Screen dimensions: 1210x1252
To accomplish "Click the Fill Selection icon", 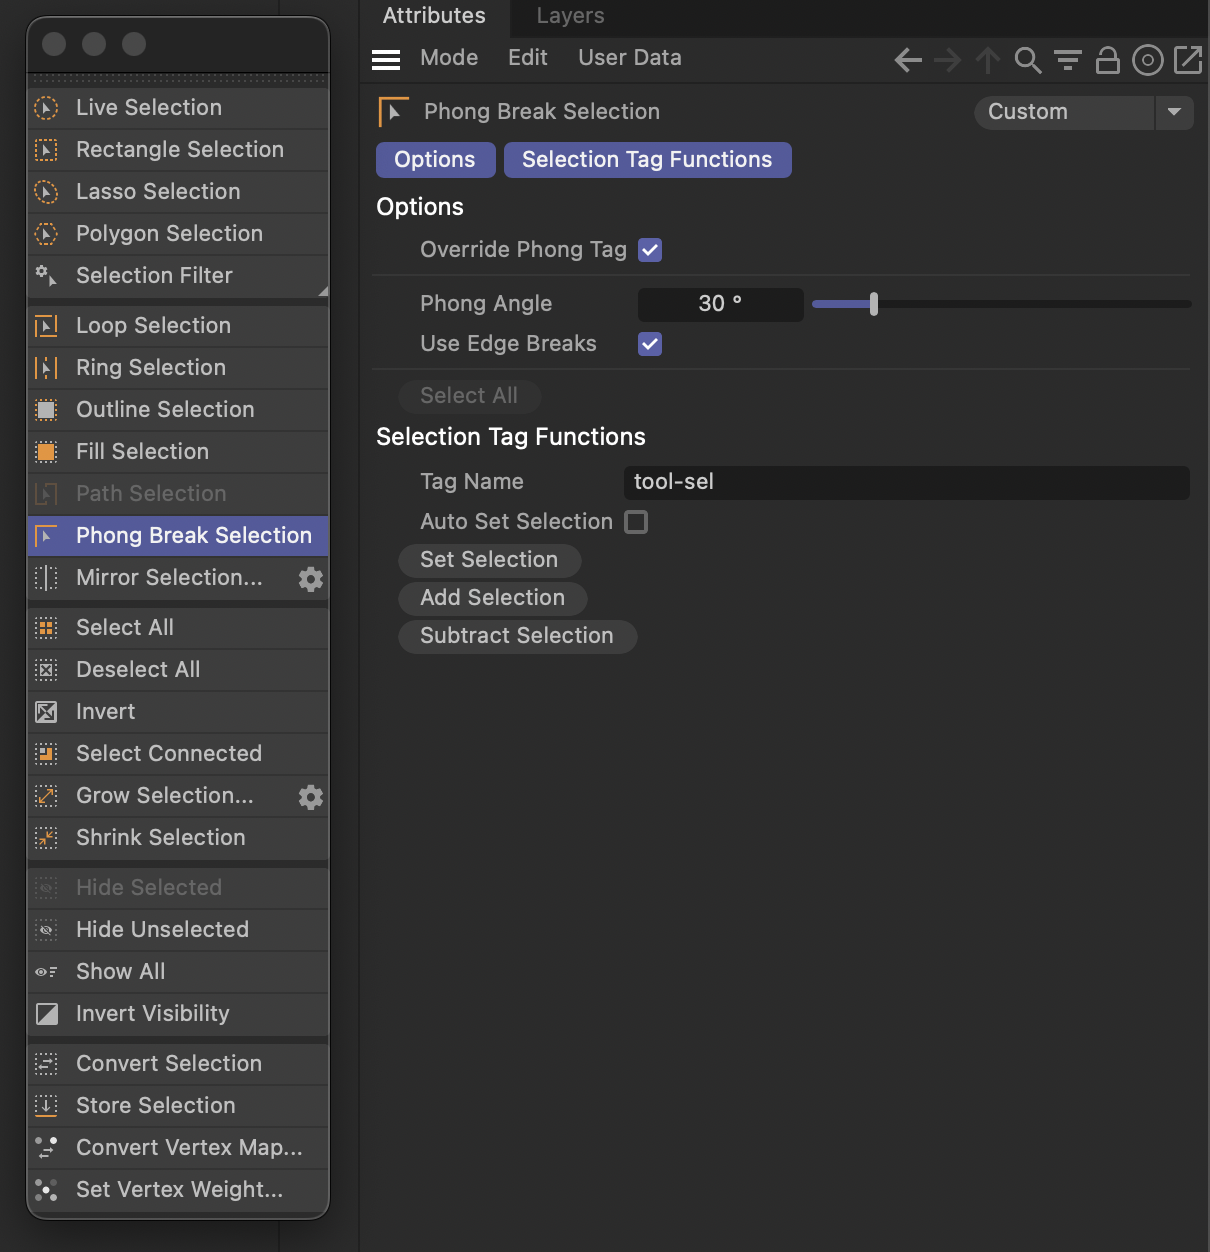I will (46, 452).
